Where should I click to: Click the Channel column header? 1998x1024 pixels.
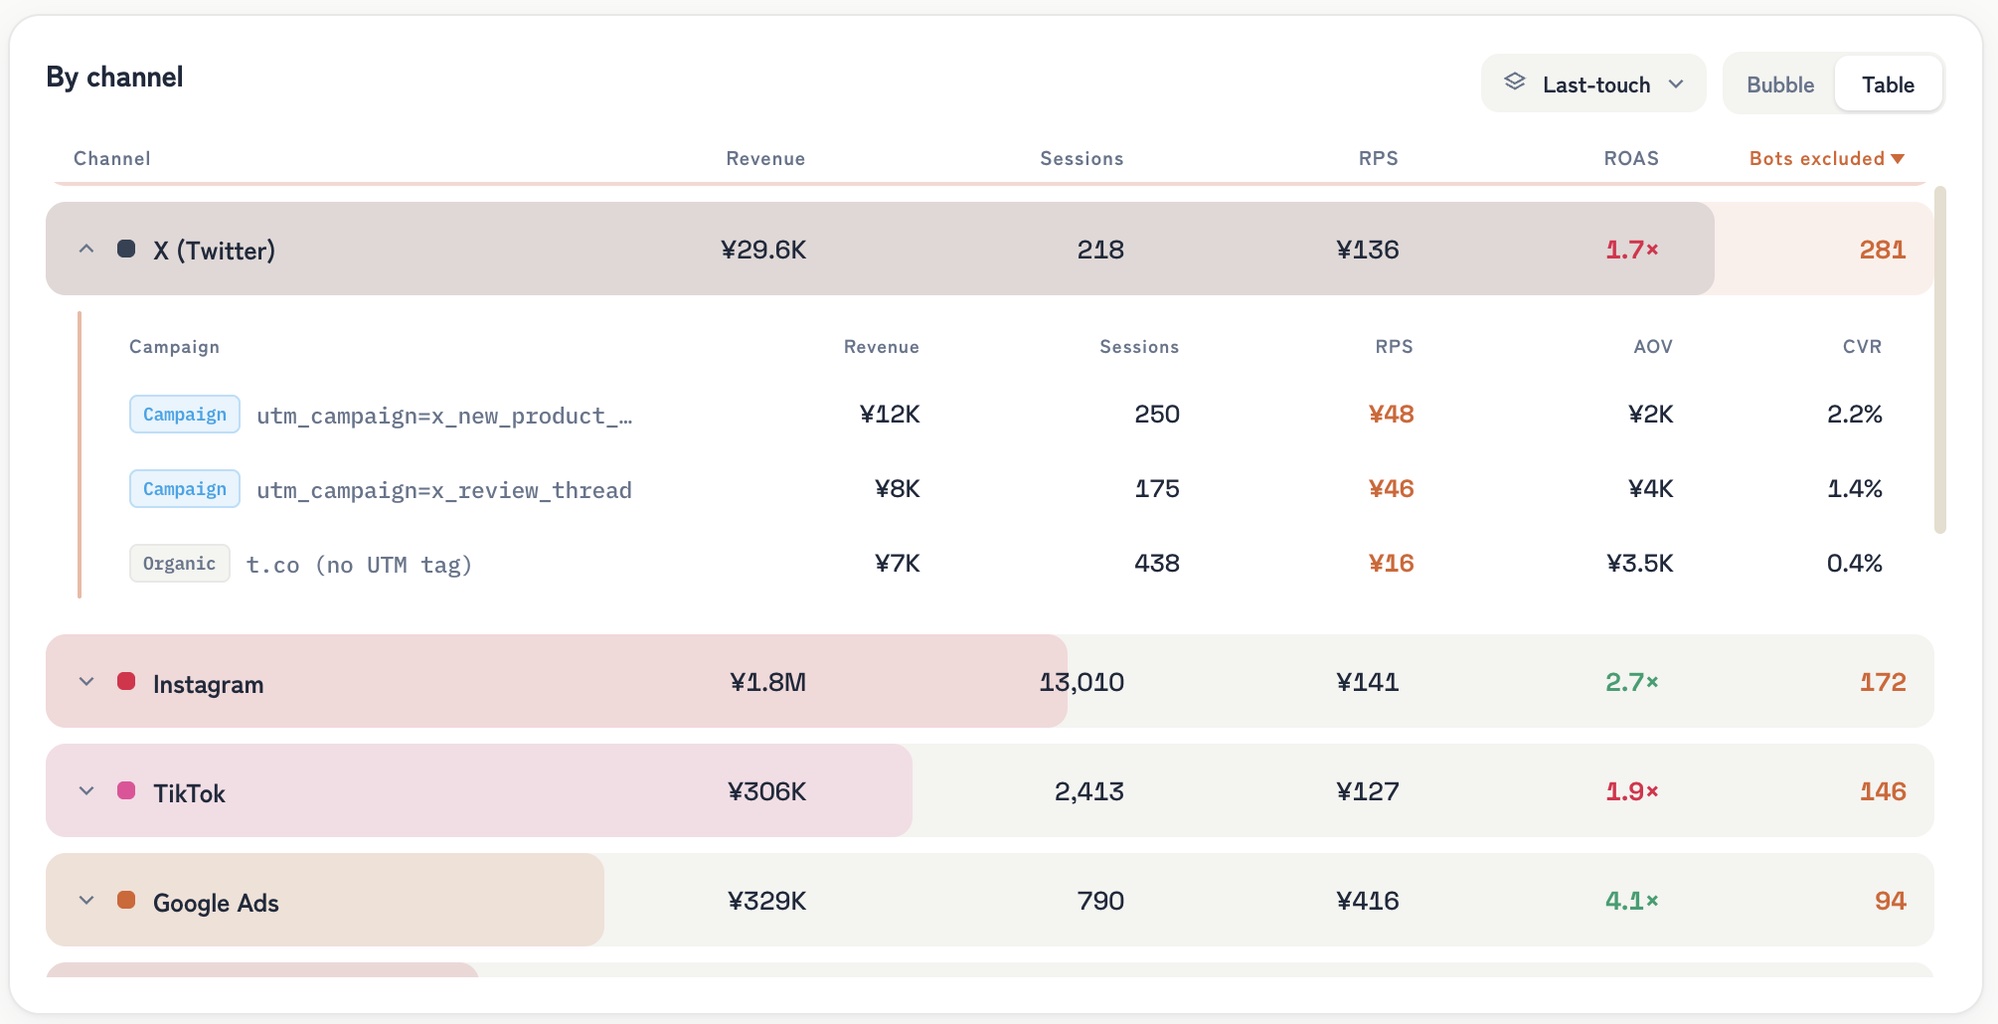(x=112, y=158)
